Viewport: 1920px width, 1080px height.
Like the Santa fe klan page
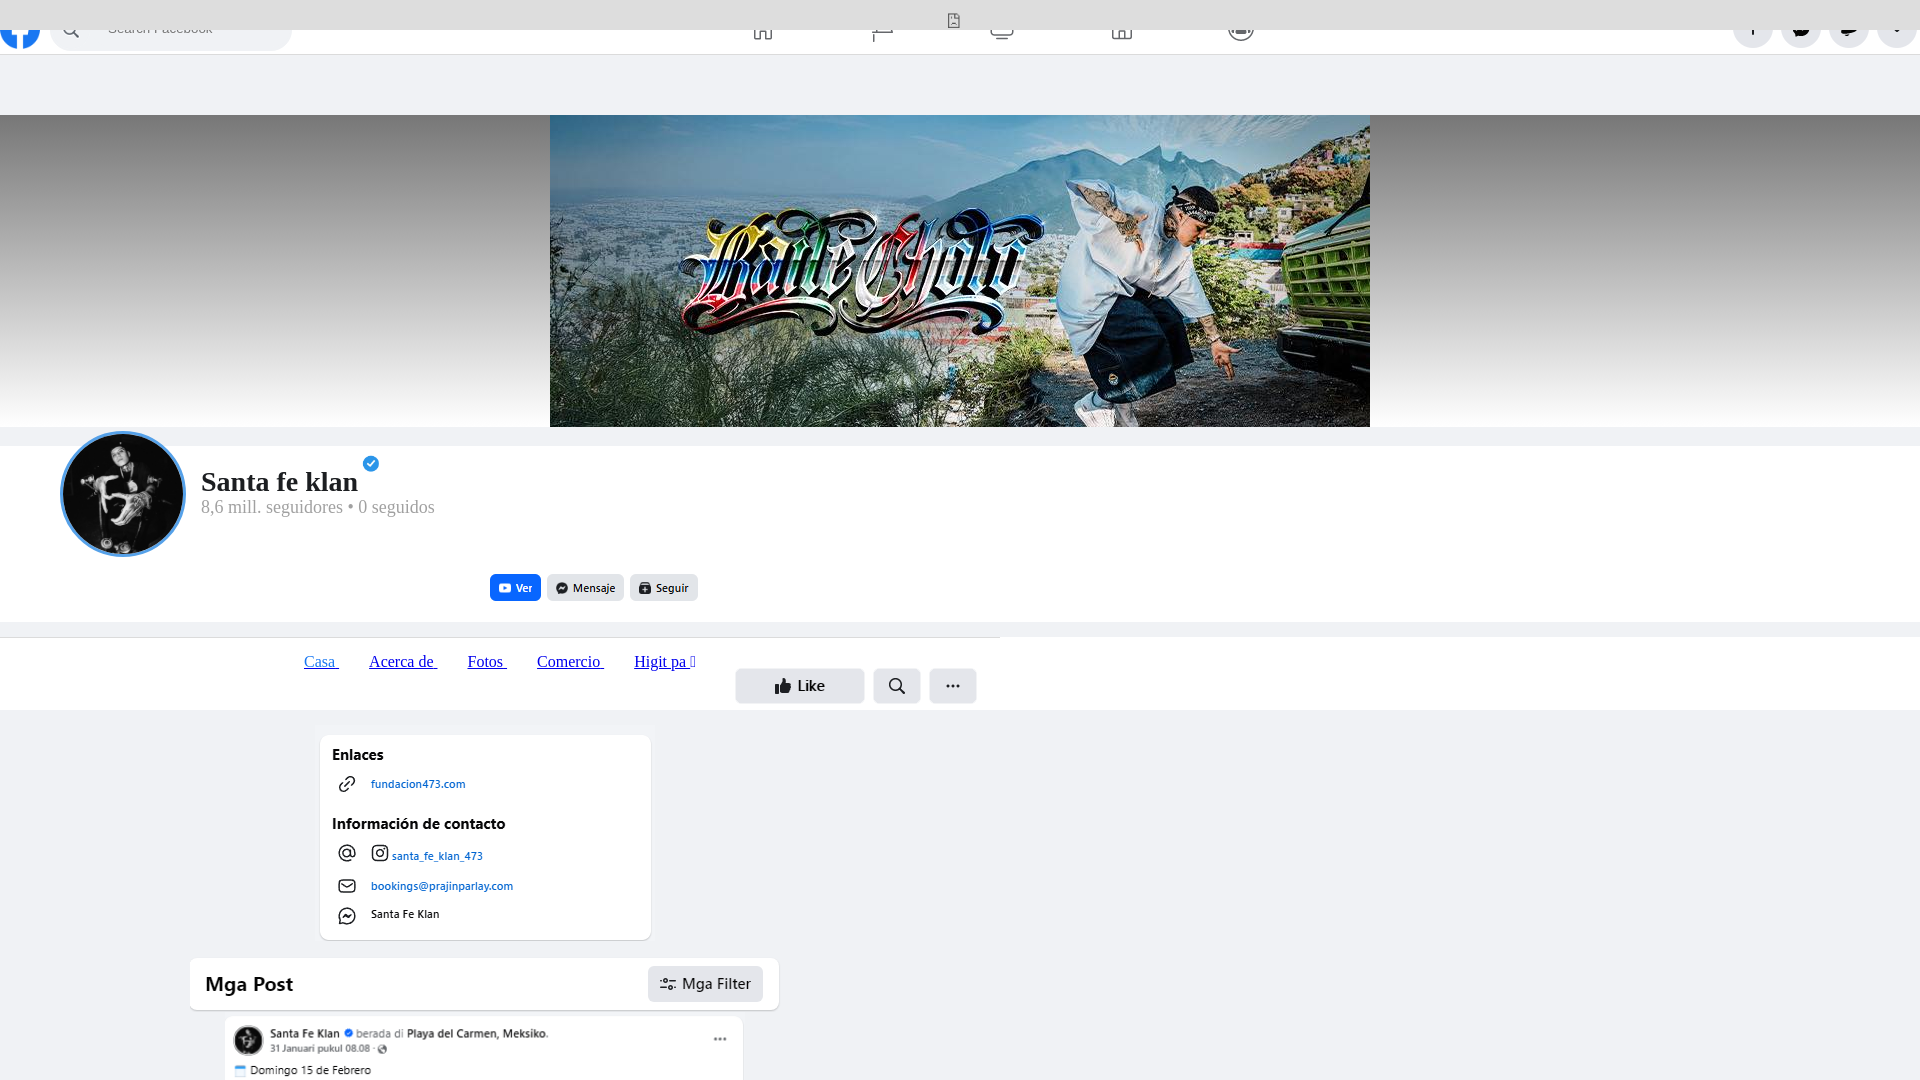pos(800,686)
